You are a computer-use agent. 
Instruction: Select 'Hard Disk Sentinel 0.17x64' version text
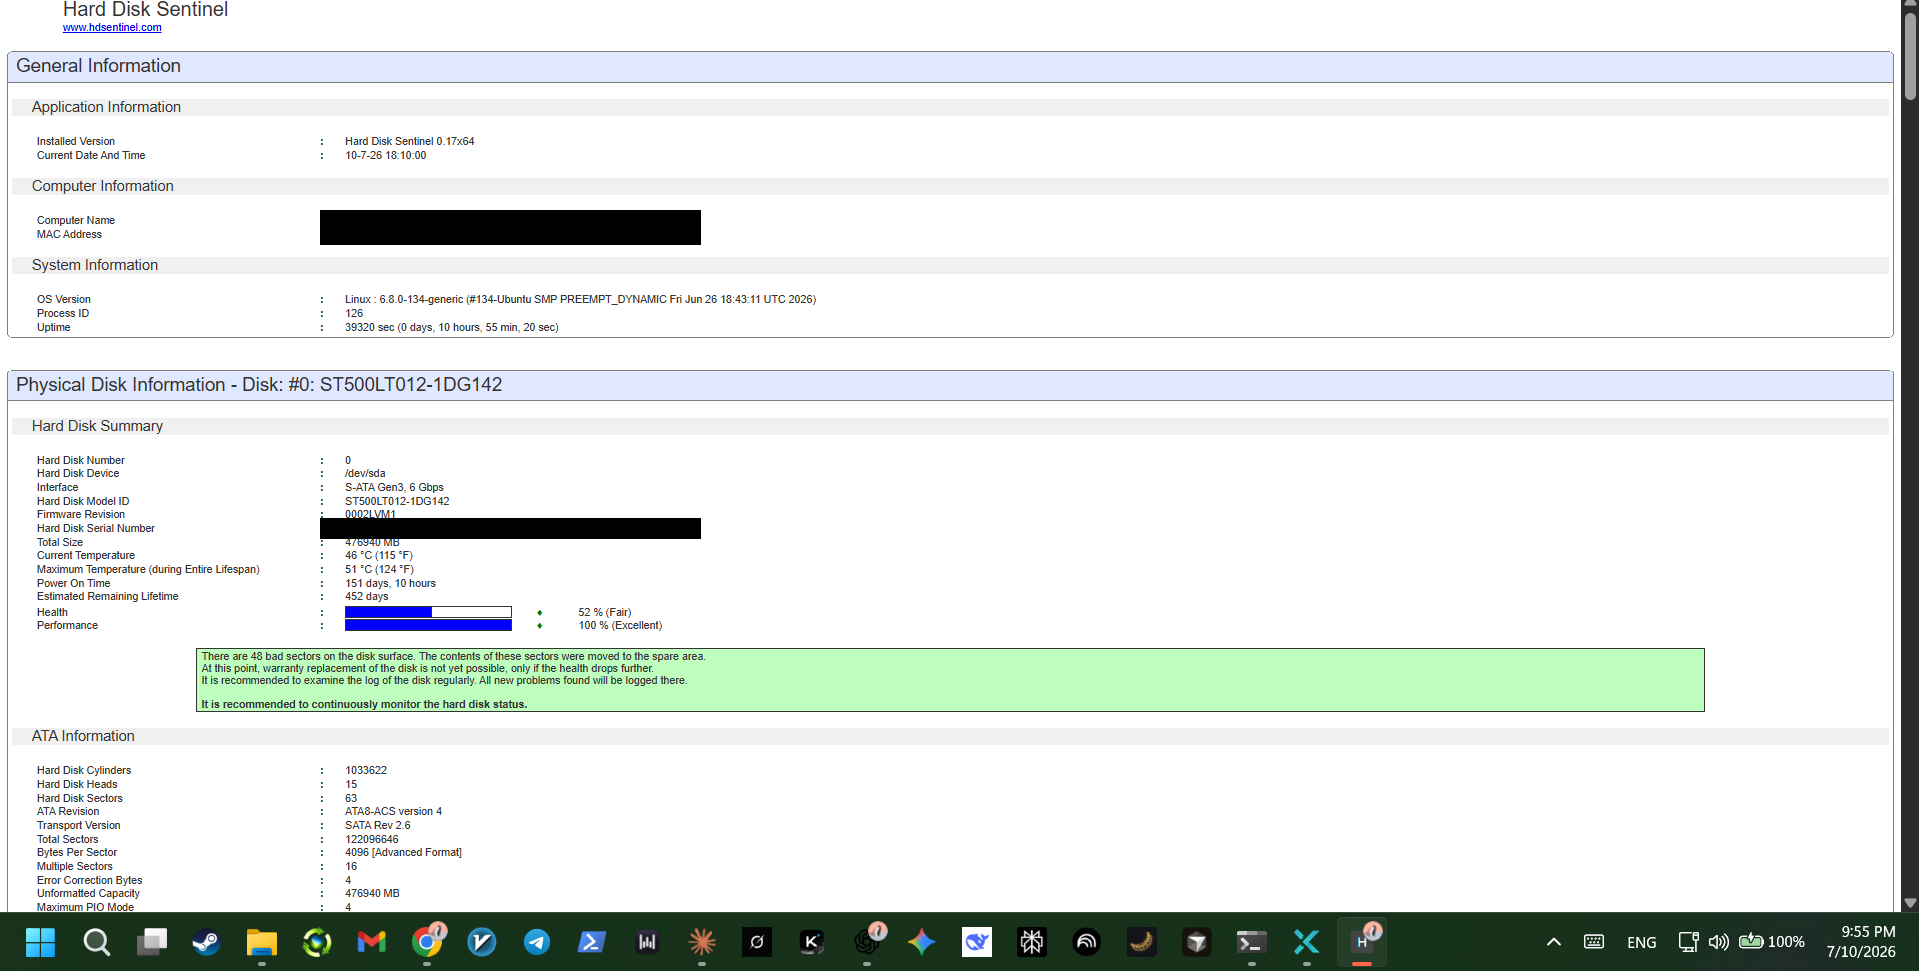[410, 142]
